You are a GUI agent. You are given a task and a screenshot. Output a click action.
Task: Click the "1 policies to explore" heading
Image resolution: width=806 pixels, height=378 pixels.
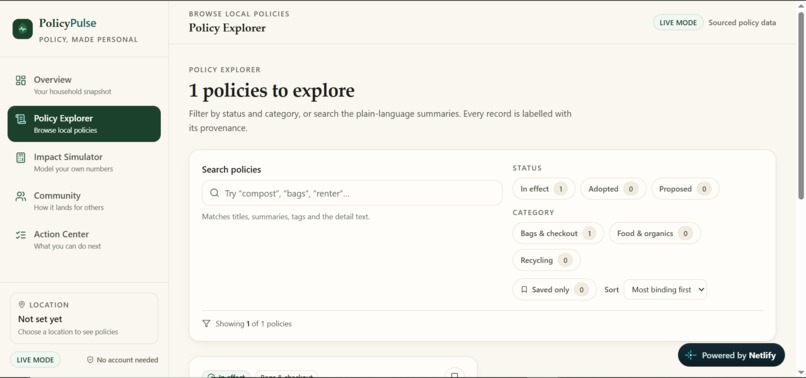tap(271, 91)
